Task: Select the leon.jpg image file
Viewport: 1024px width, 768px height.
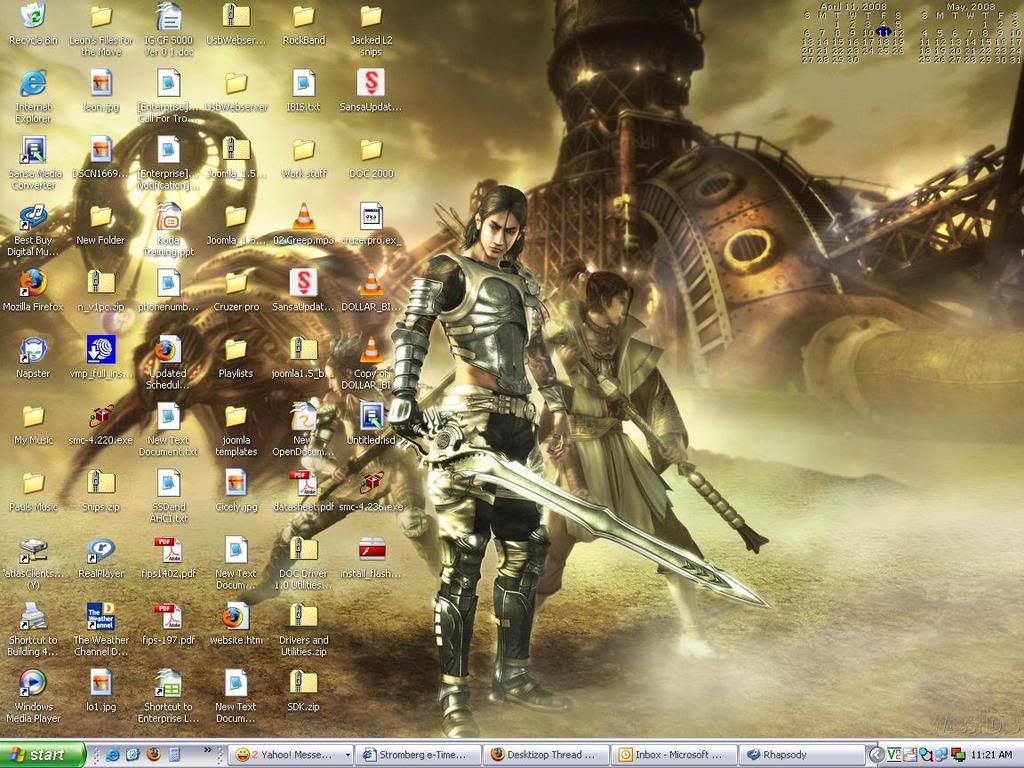Action: 101,91
